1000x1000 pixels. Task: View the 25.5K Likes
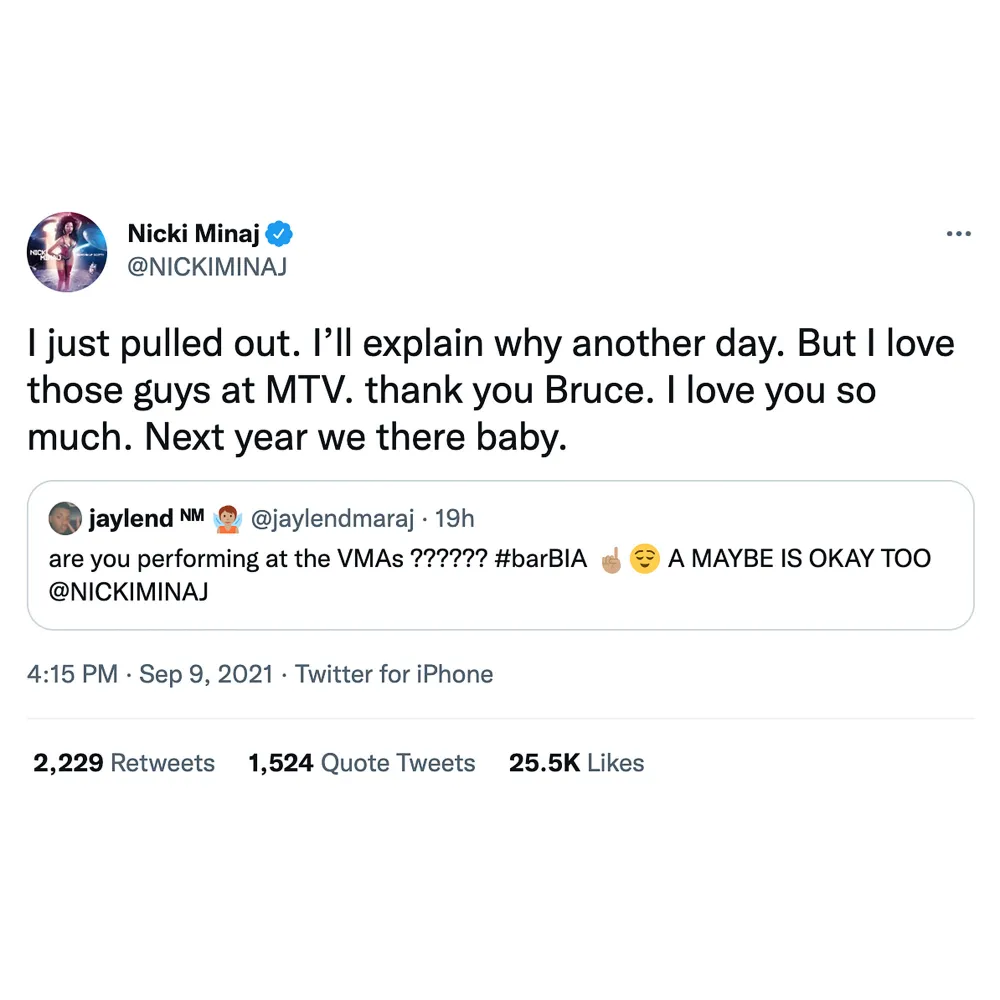tap(576, 763)
